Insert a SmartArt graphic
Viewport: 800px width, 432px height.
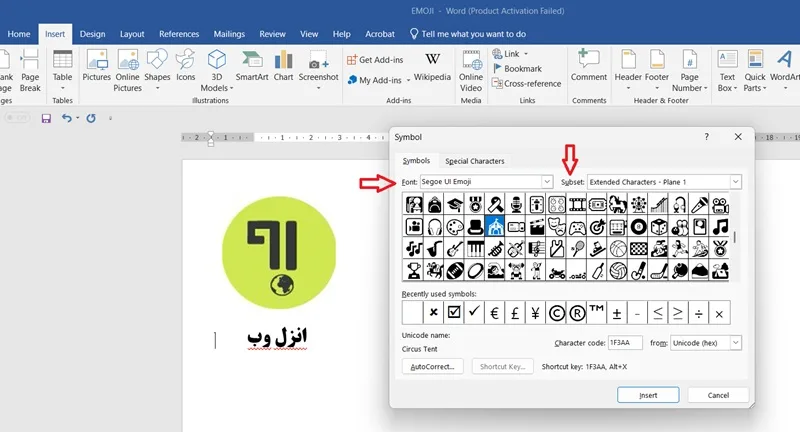(x=252, y=65)
